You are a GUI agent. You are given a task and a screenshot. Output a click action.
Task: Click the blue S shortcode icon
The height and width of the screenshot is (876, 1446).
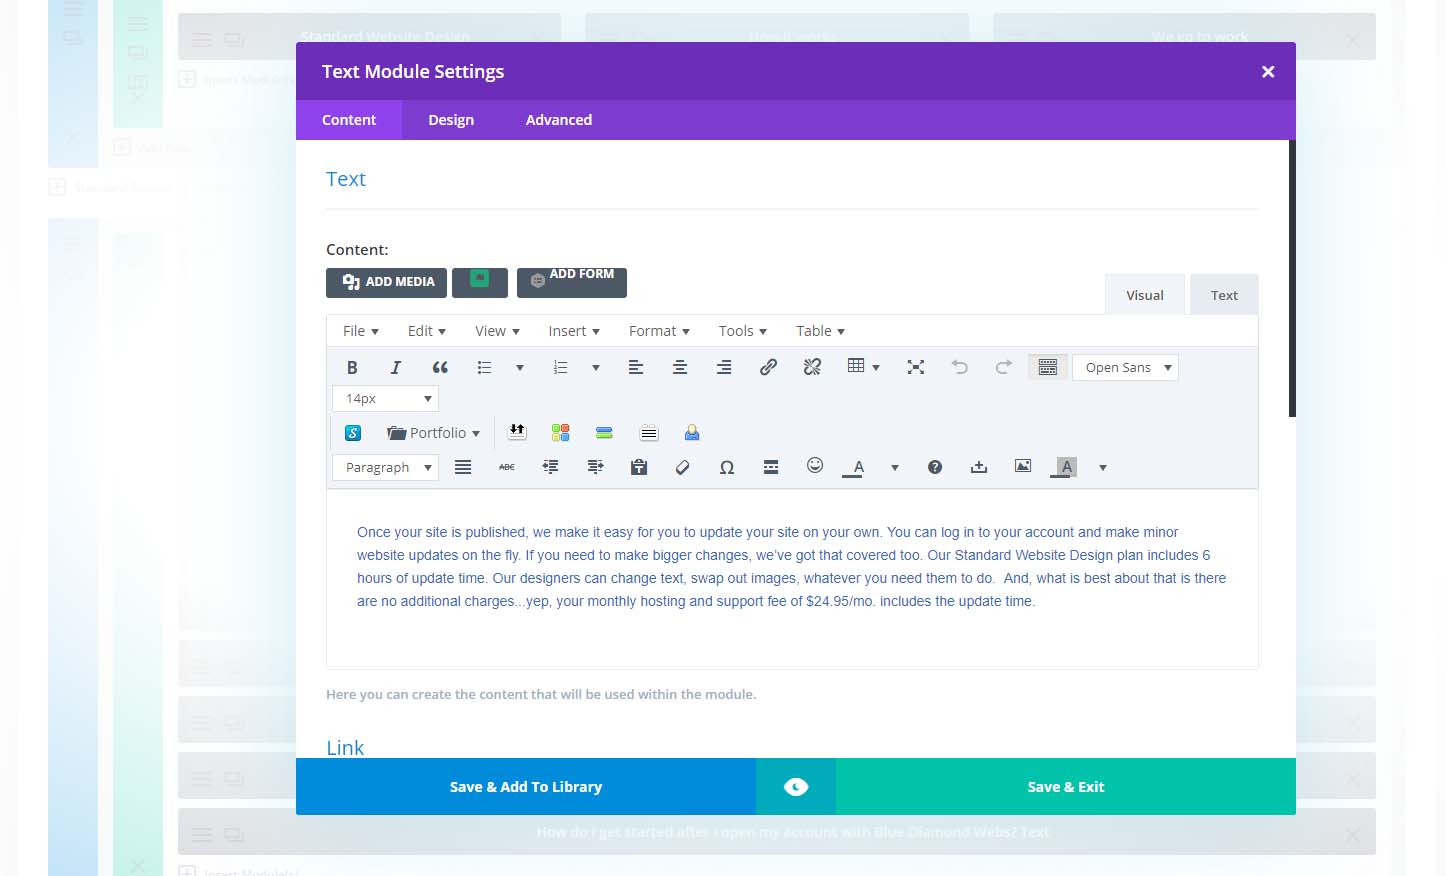pyautogui.click(x=353, y=433)
